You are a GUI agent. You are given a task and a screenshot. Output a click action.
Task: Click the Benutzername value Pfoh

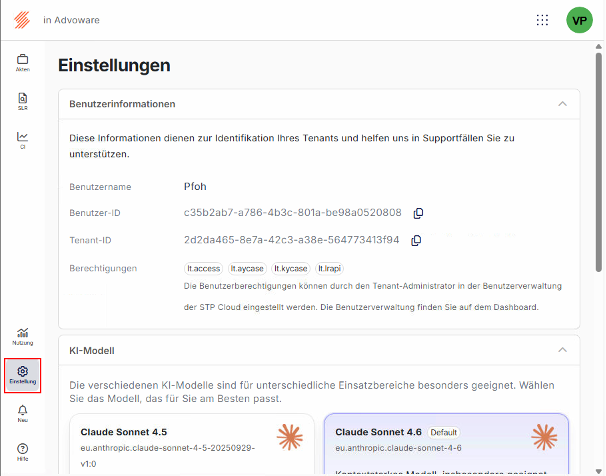(x=195, y=187)
